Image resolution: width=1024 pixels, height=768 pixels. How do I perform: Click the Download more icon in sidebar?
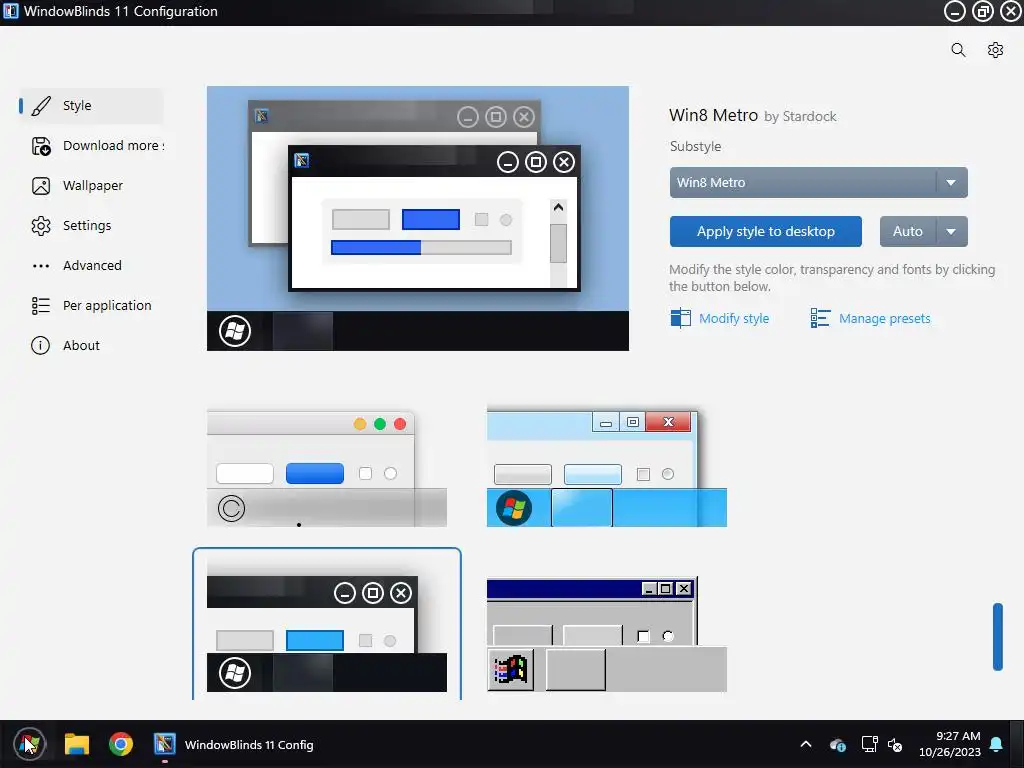(40, 146)
